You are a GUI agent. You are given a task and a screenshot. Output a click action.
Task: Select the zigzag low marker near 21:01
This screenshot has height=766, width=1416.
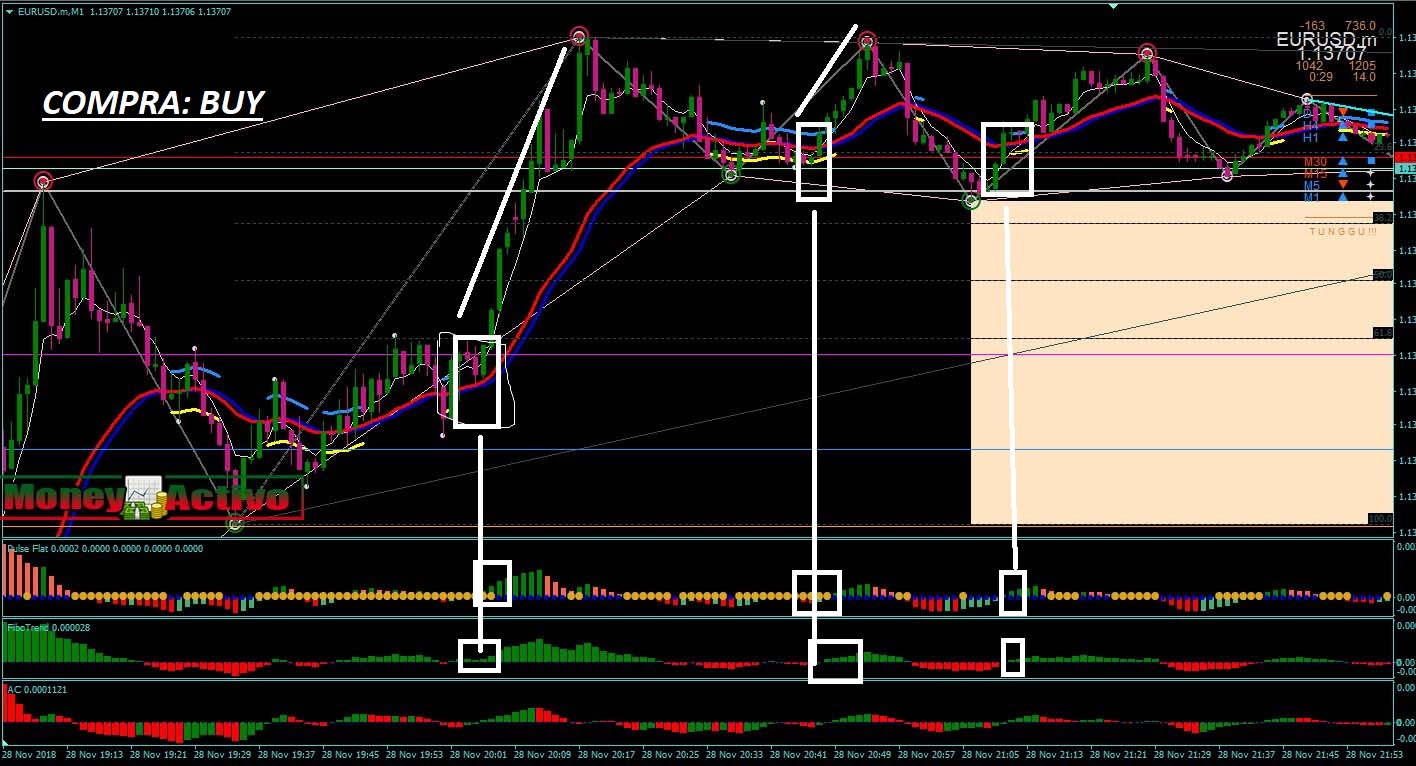[971, 201]
